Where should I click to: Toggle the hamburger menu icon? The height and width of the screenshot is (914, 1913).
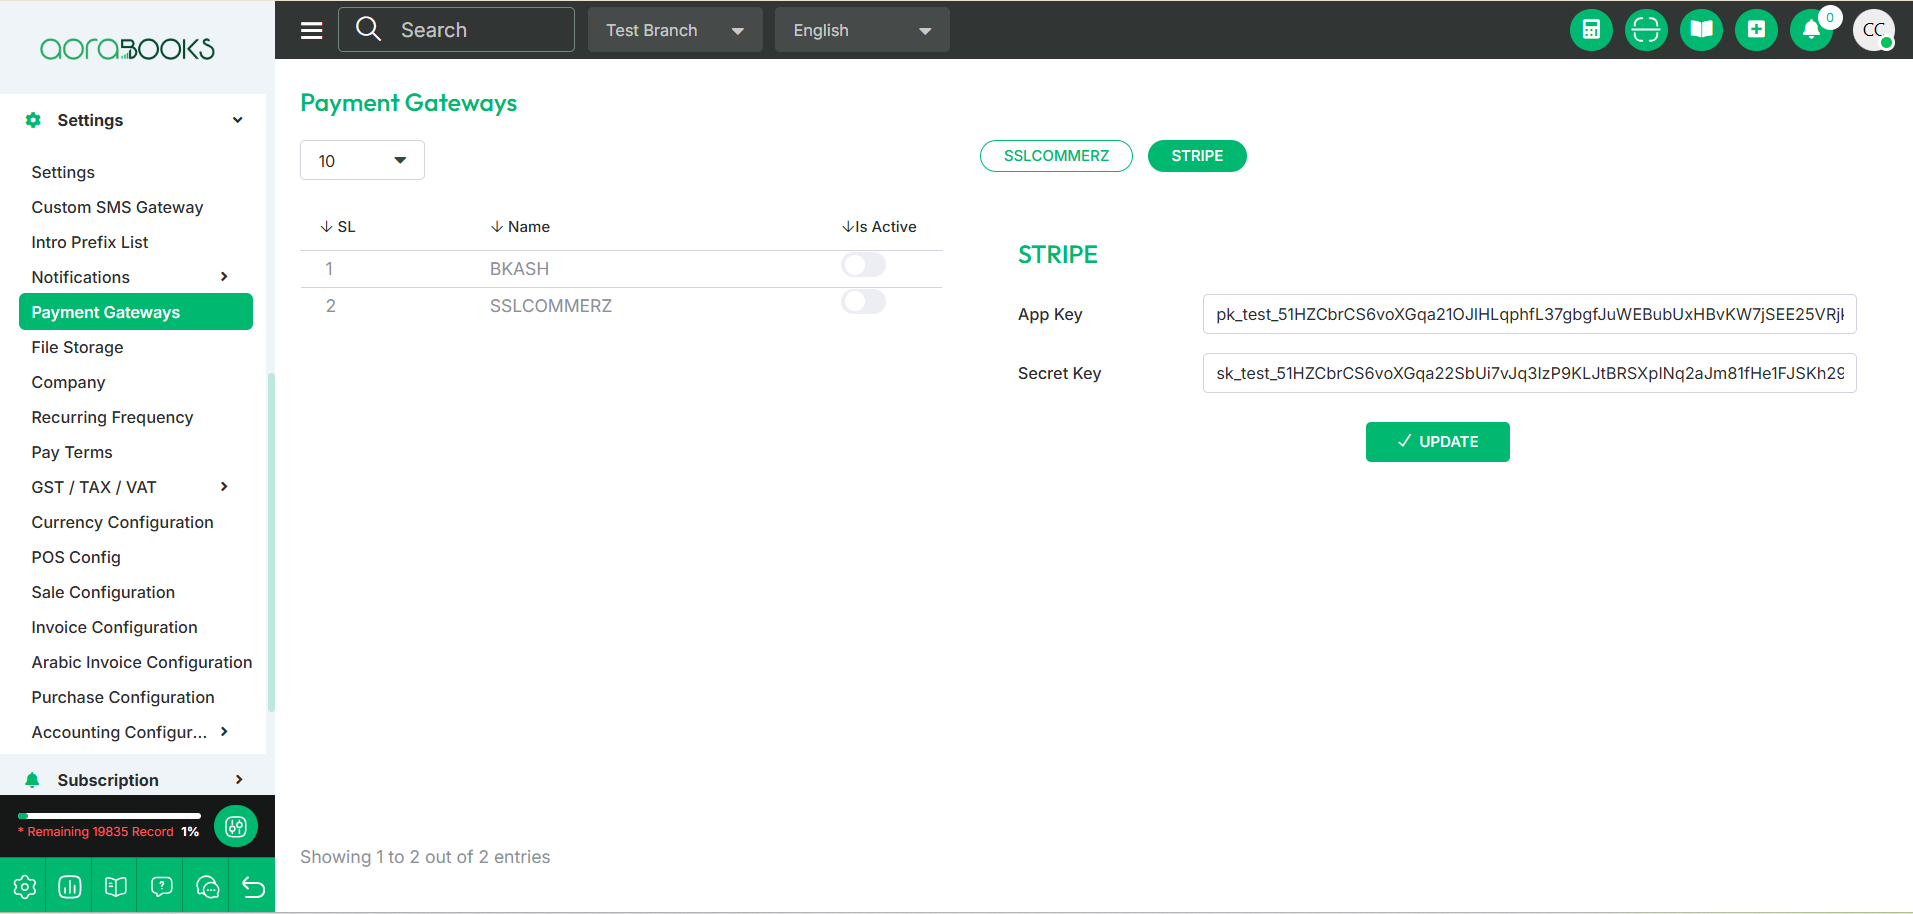point(312,30)
